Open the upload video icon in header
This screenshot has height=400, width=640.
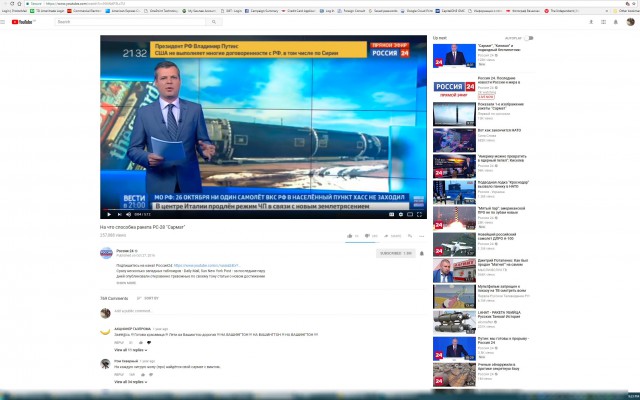tap(591, 22)
